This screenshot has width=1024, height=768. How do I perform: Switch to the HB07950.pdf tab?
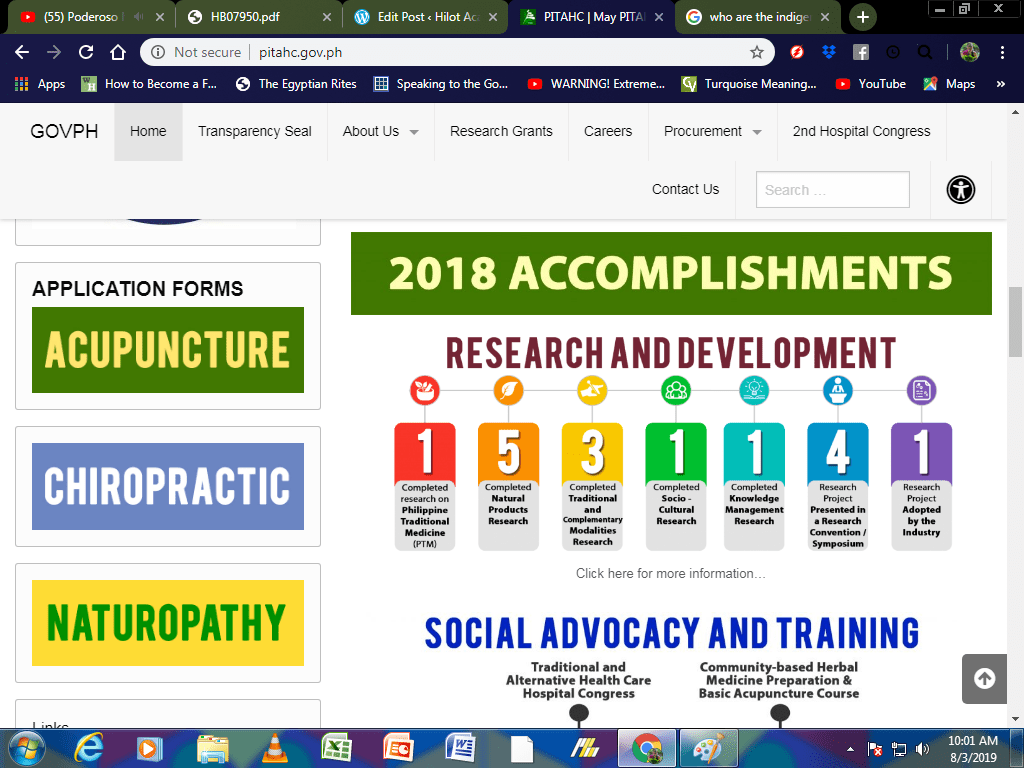(257, 17)
